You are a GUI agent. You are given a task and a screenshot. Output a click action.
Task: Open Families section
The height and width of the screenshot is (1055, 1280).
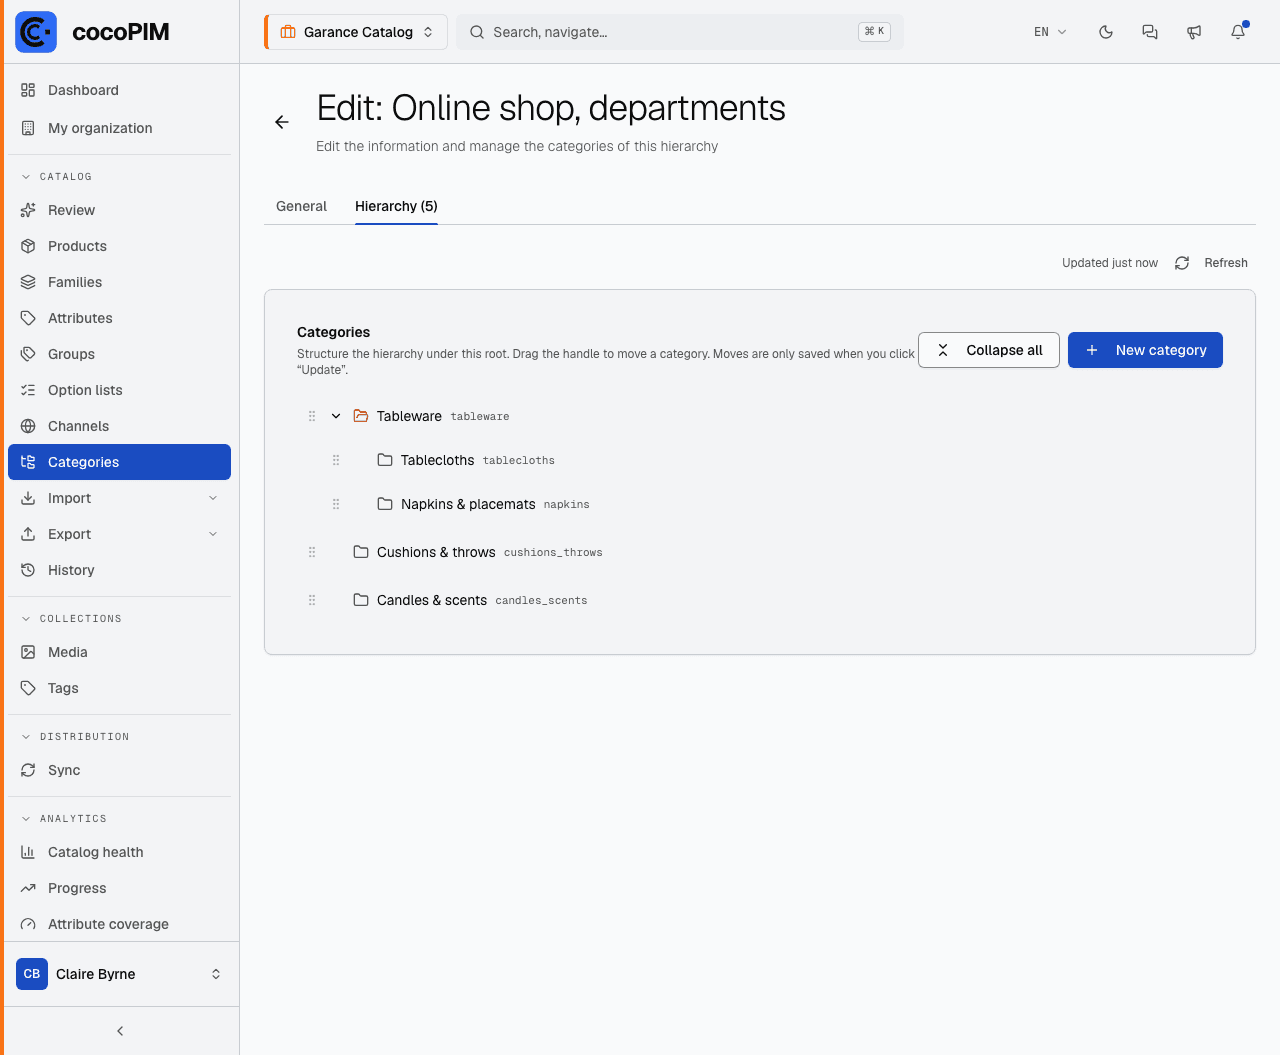(x=119, y=282)
